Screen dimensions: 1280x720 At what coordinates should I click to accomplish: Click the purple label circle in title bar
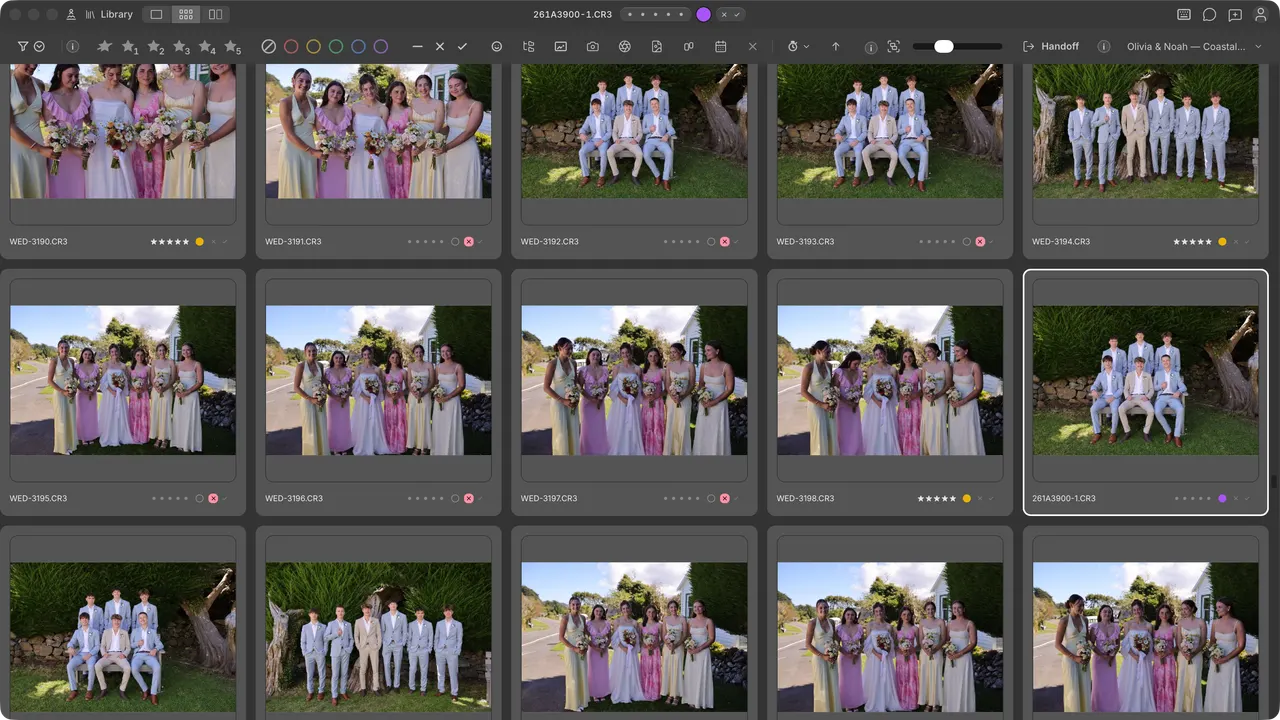click(x=704, y=14)
